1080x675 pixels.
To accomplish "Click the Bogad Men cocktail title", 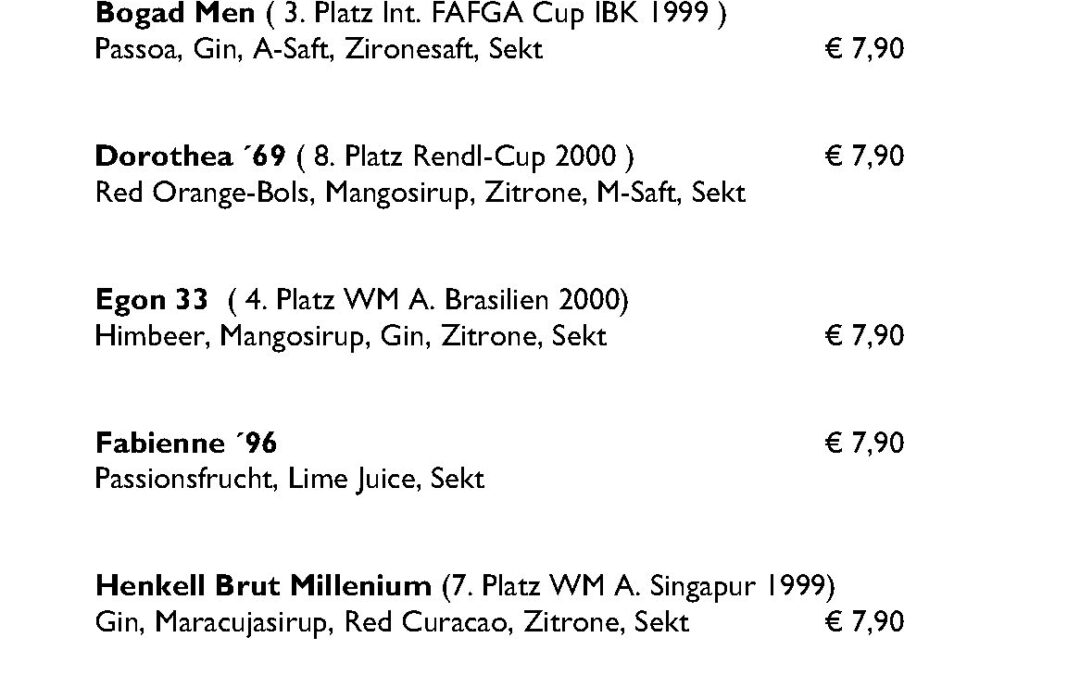I will [175, 13].
